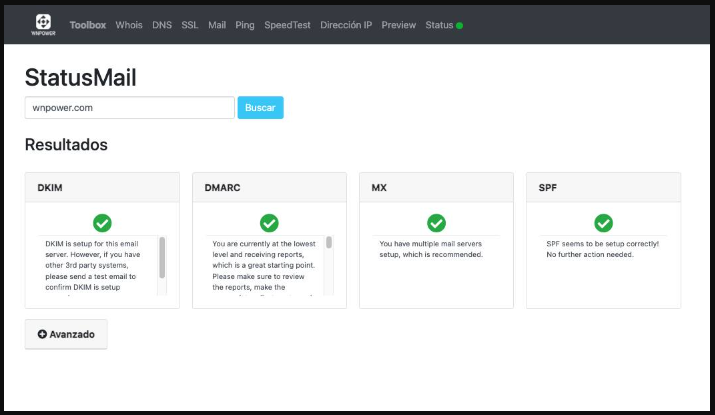The image size is (715, 415).
Task: Expand the Avanzado section
Action: [x=66, y=334]
